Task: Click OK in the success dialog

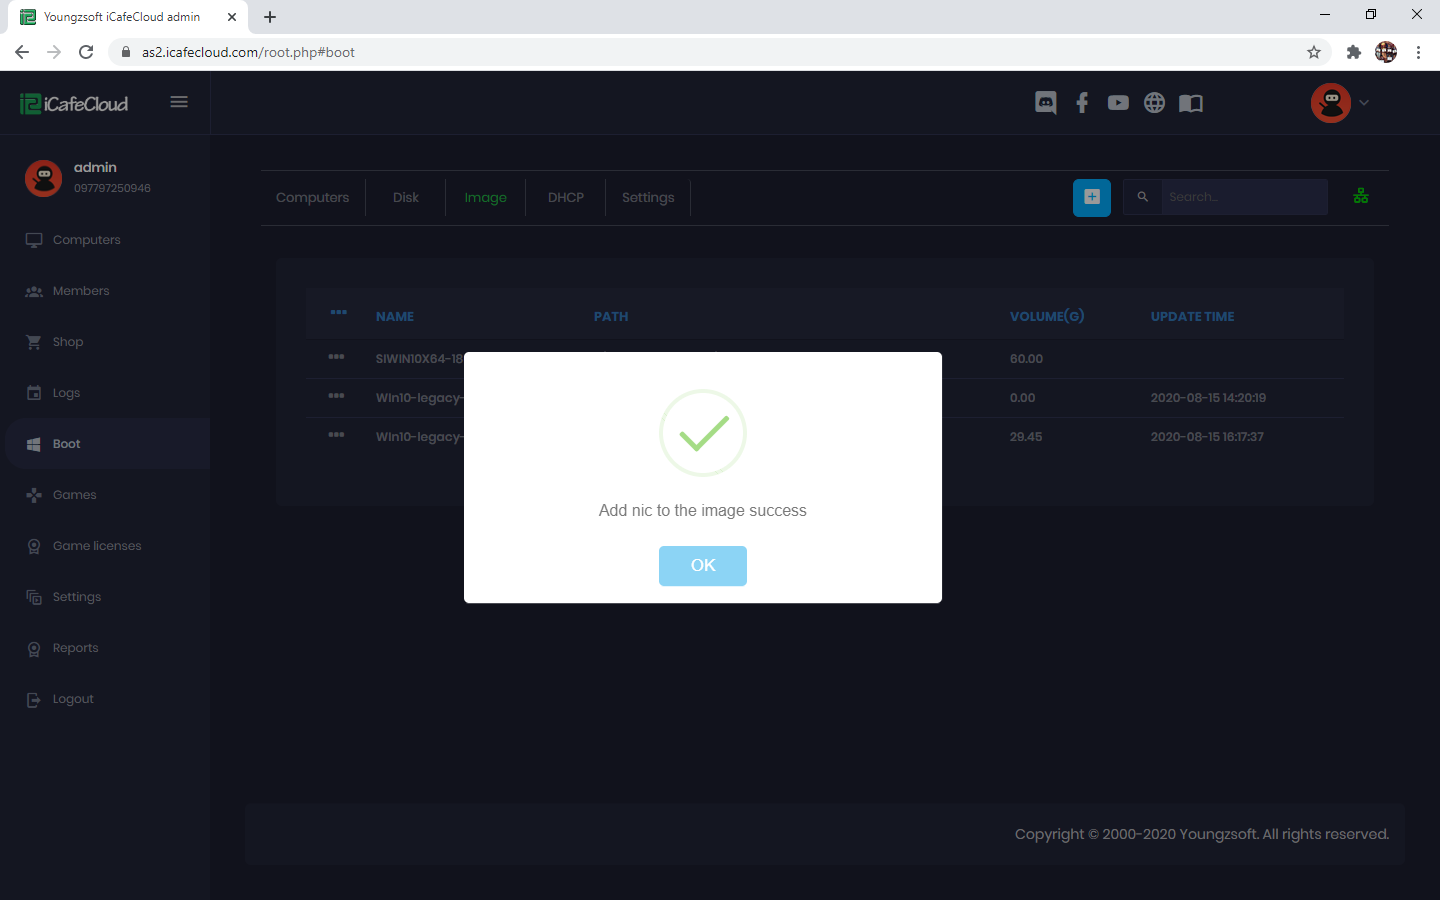Action: click(702, 566)
